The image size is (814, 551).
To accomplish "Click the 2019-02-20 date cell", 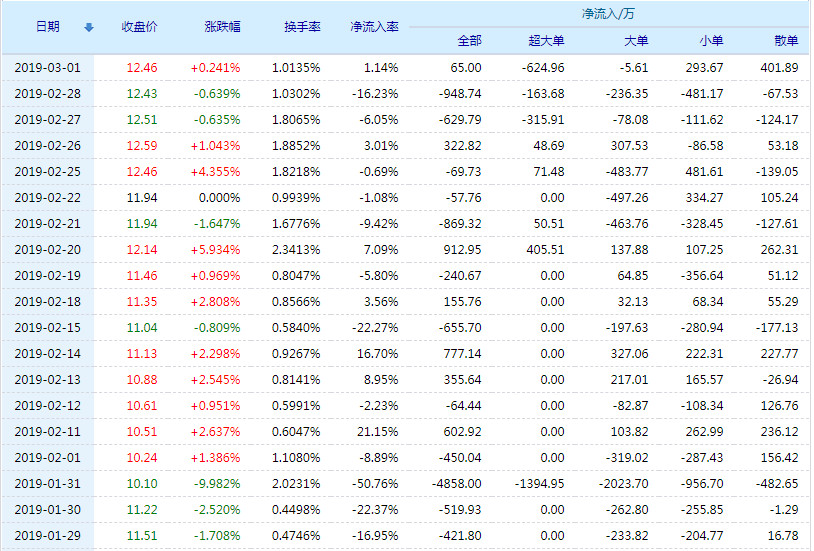I will click(48, 250).
